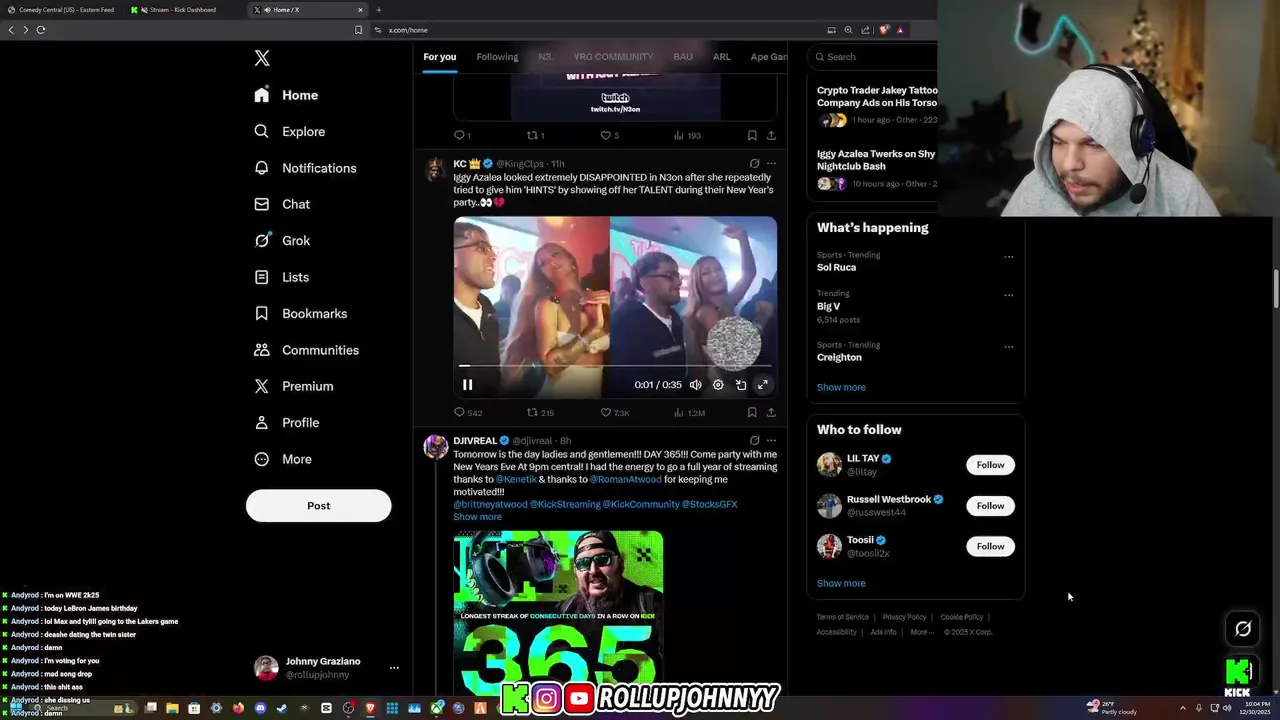Screen dimensions: 1280x720
Task: Open Grok from the sidebar
Action: [x=282, y=240]
